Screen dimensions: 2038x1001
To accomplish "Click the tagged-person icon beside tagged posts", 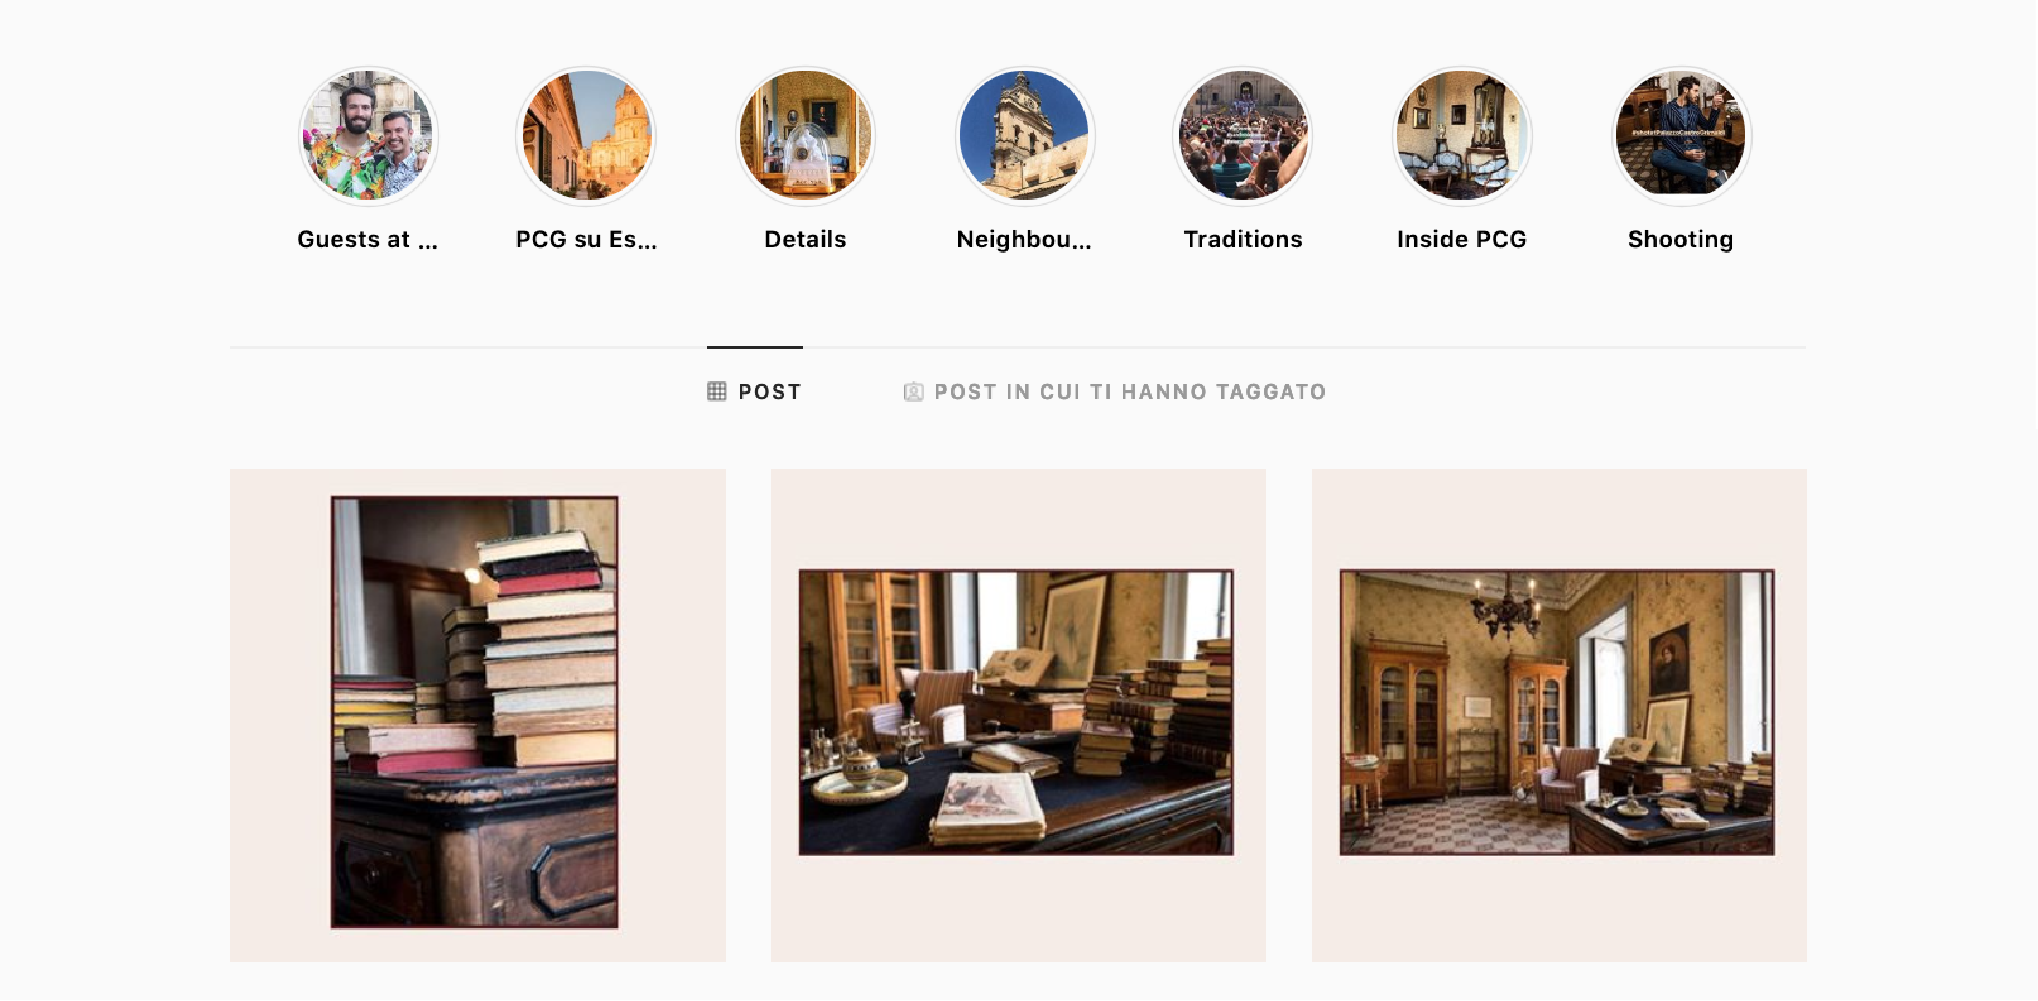I will pos(913,392).
